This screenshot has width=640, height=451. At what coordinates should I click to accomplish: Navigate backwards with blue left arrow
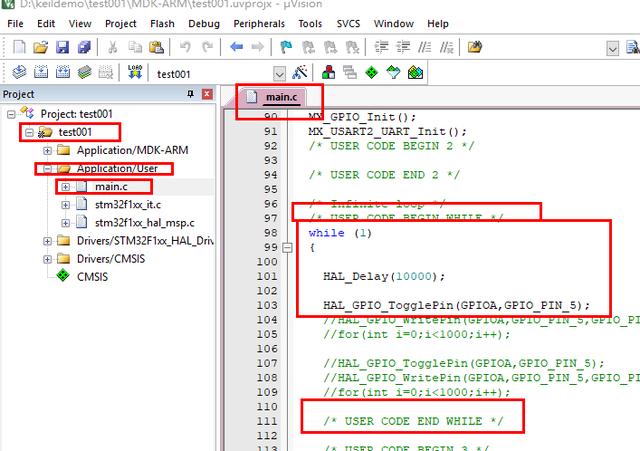(x=236, y=47)
